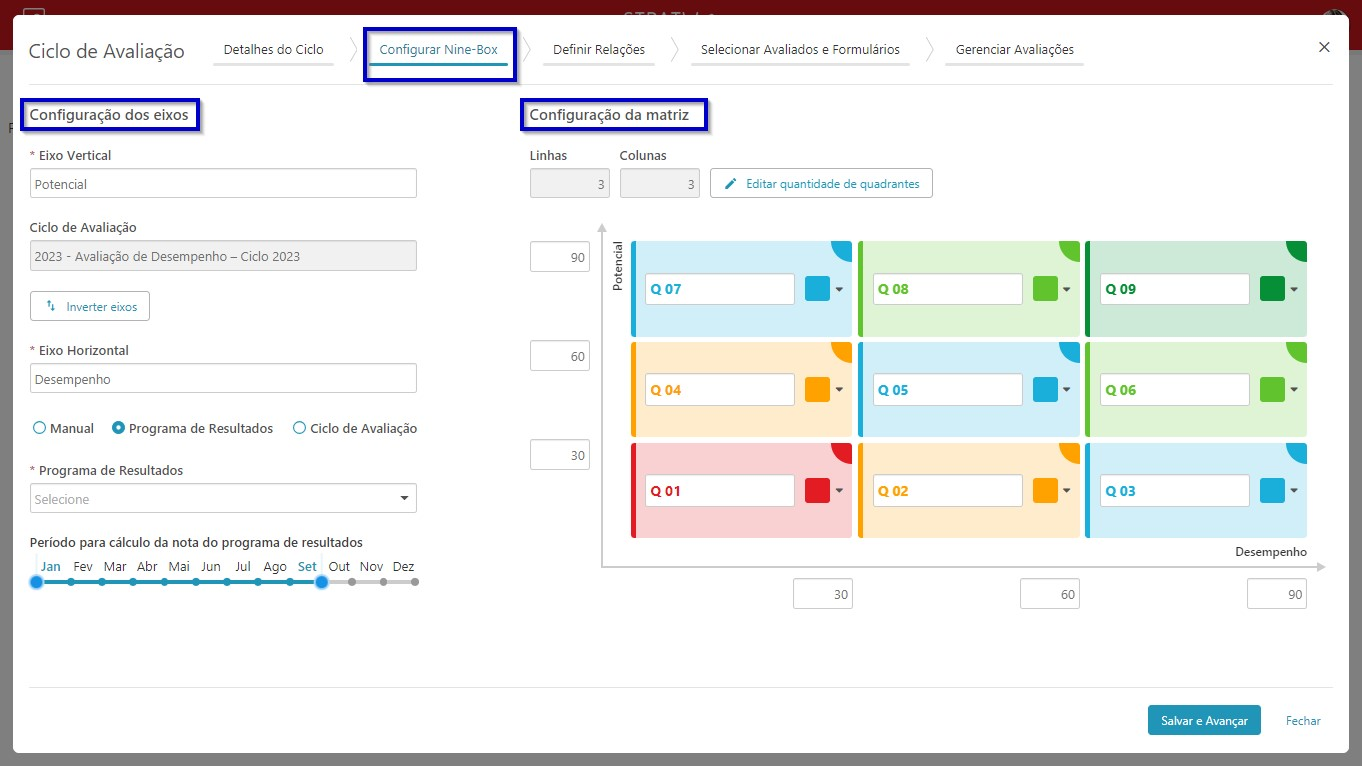The image size is (1362, 766).
Task: Click the blue color swatch of Q 03
Action: [1272, 491]
